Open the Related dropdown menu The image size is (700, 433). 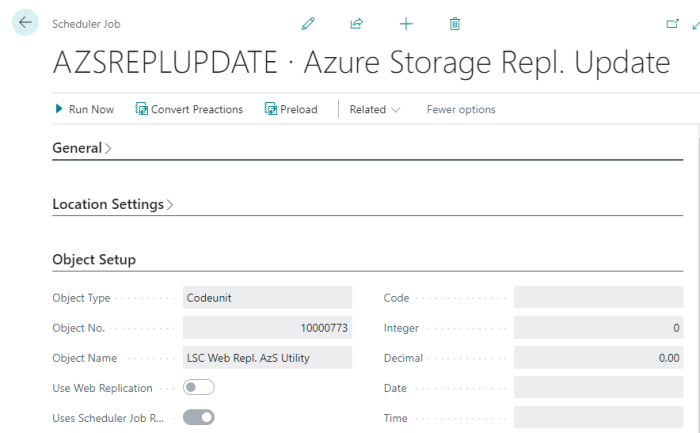[x=374, y=109]
